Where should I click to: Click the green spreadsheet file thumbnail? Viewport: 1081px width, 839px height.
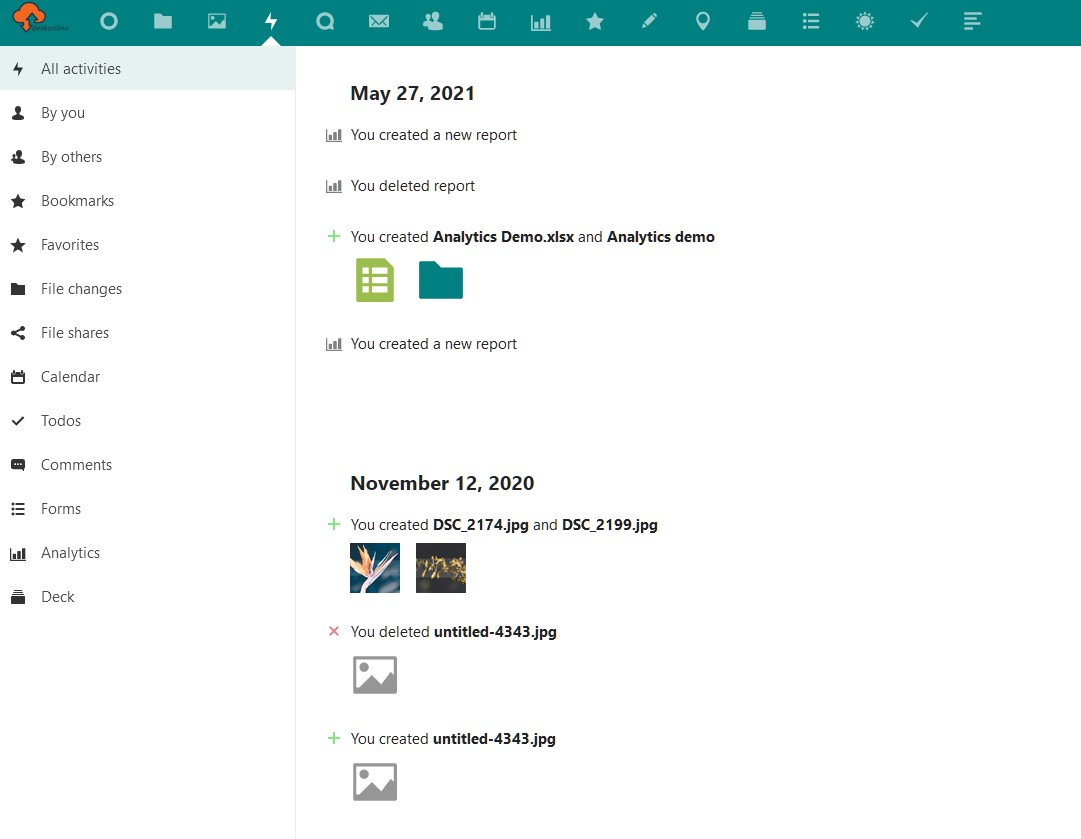pyautogui.click(x=375, y=280)
